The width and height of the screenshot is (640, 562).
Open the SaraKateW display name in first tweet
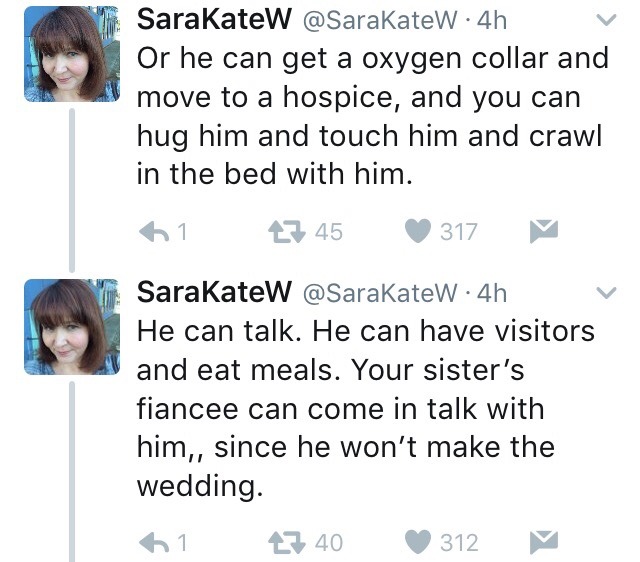(x=213, y=20)
